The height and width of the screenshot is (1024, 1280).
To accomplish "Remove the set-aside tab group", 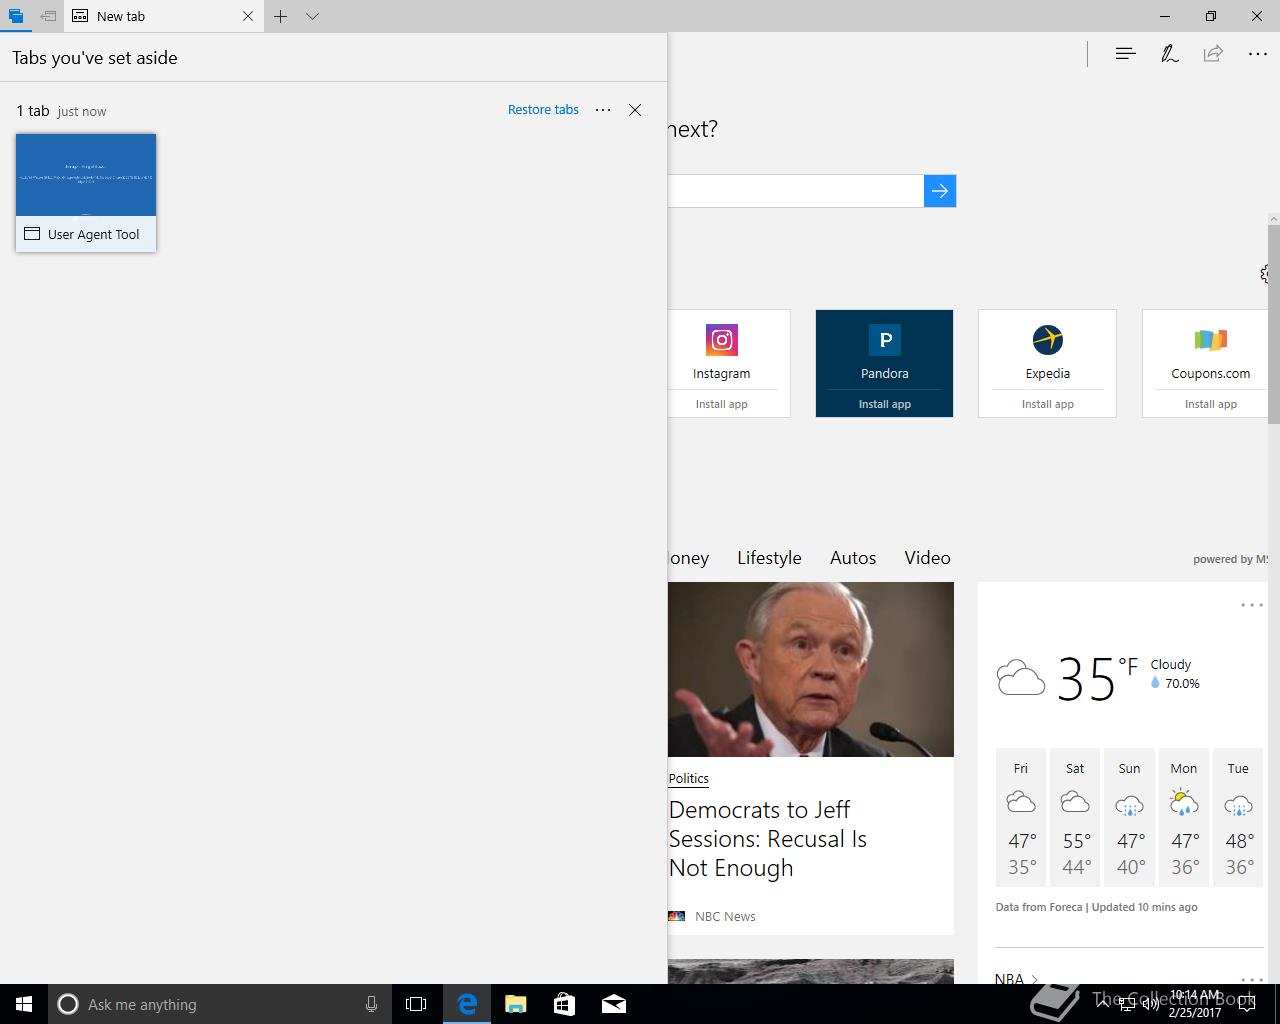I will [635, 110].
